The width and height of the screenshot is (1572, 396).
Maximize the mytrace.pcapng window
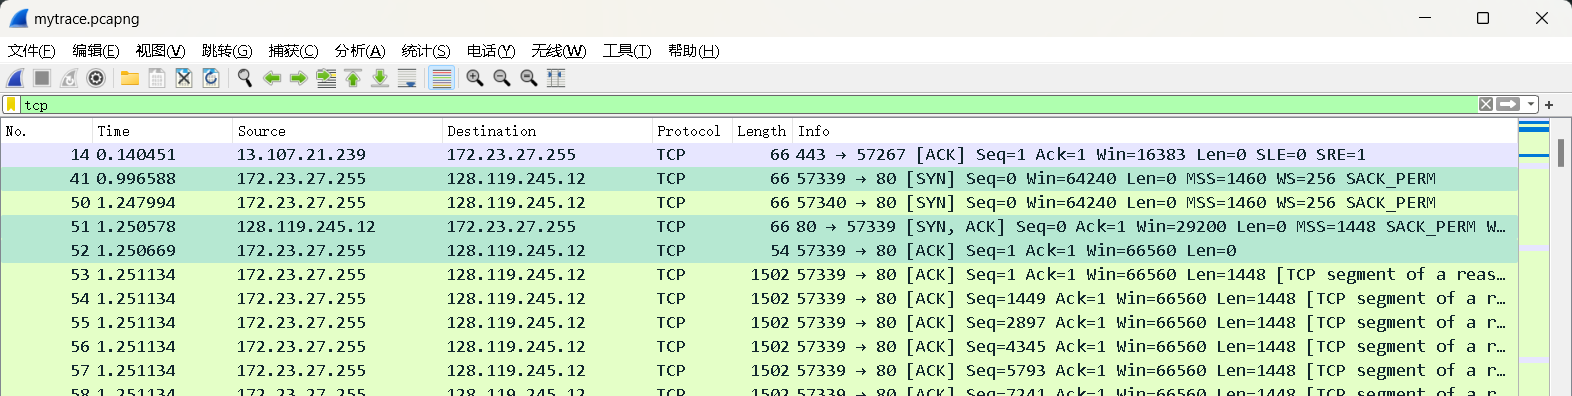click(x=1483, y=18)
